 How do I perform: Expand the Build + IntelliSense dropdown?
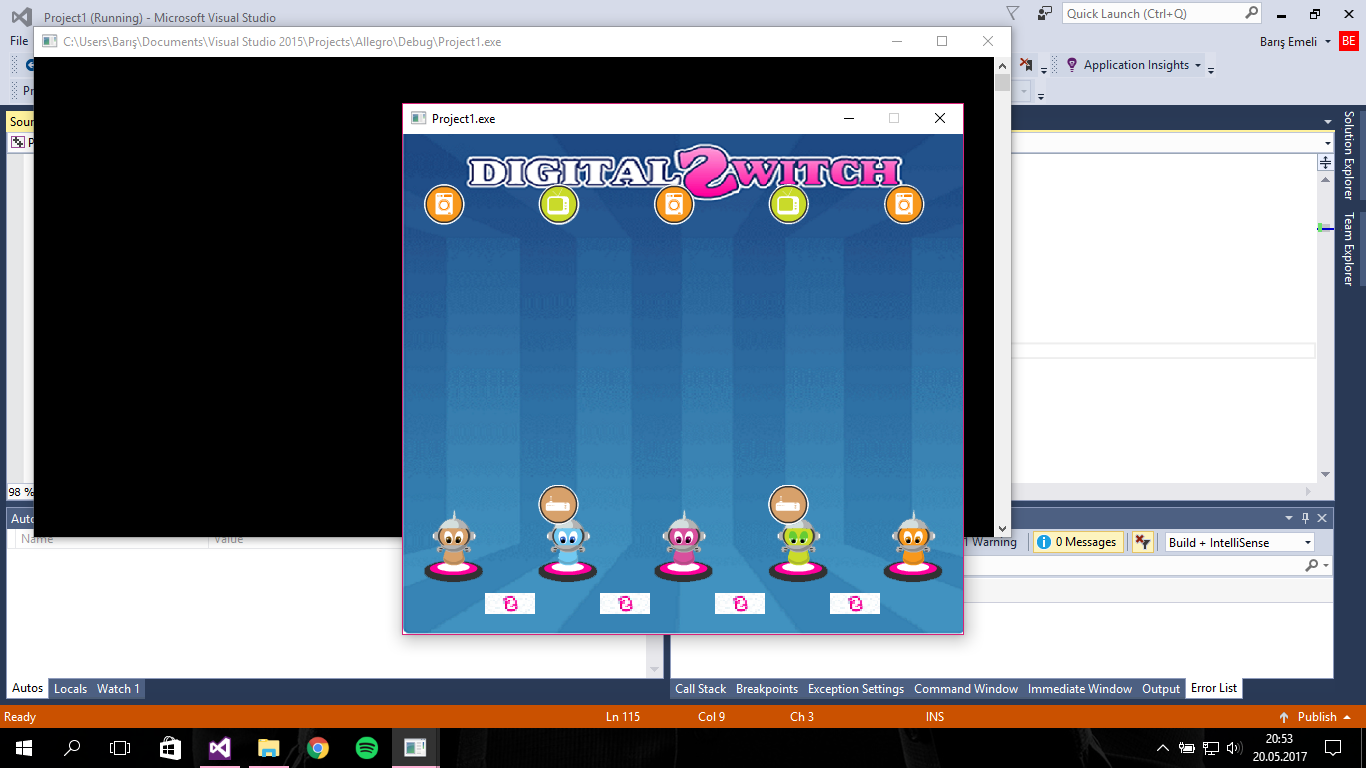click(x=1307, y=542)
